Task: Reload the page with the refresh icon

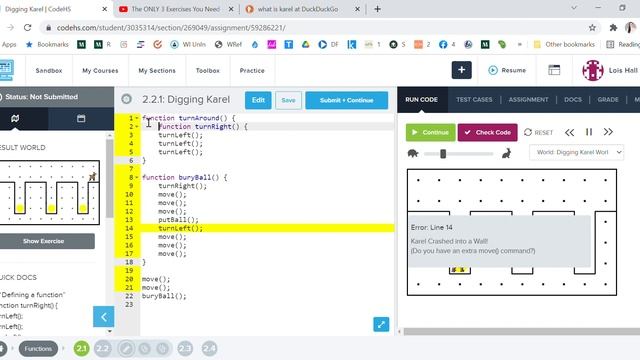Action: 27,28
